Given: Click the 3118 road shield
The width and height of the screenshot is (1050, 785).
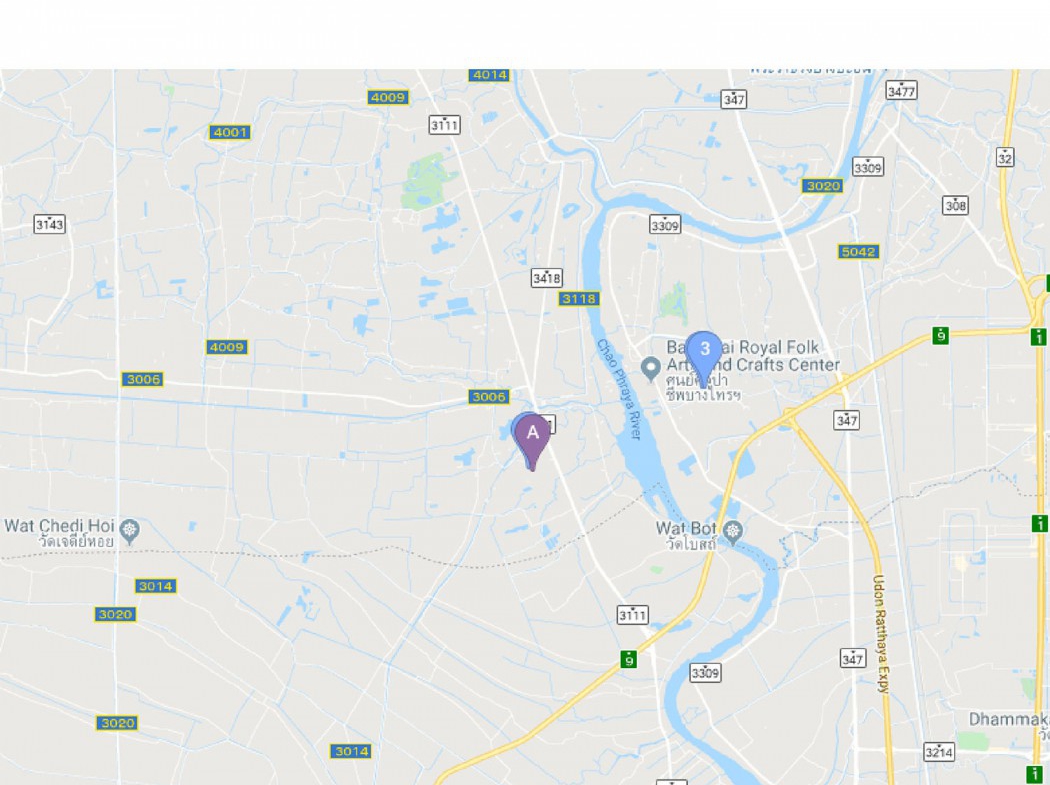Looking at the screenshot, I should tap(579, 299).
